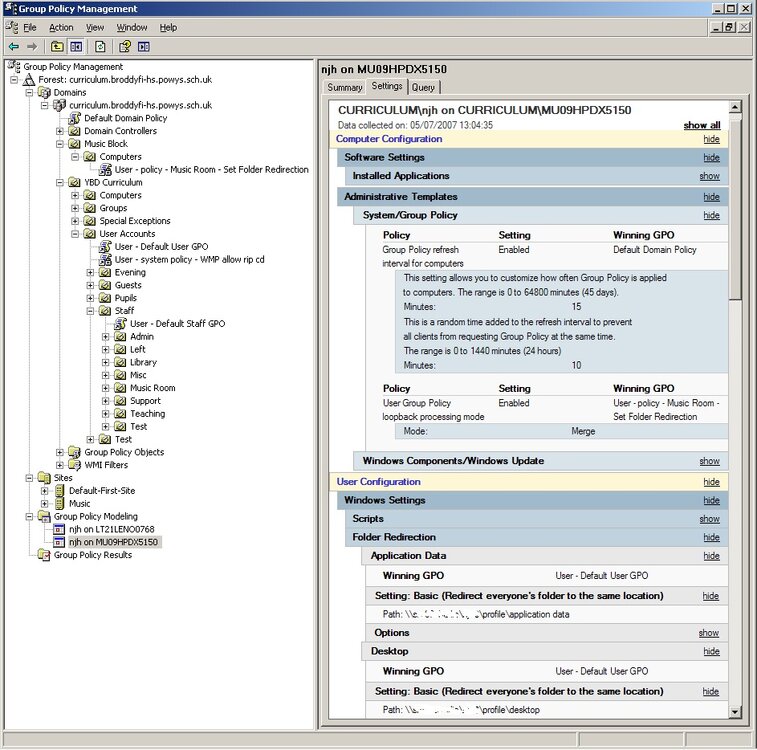757x750 pixels.
Task: Expand the Teaching node
Action: pos(106,414)
